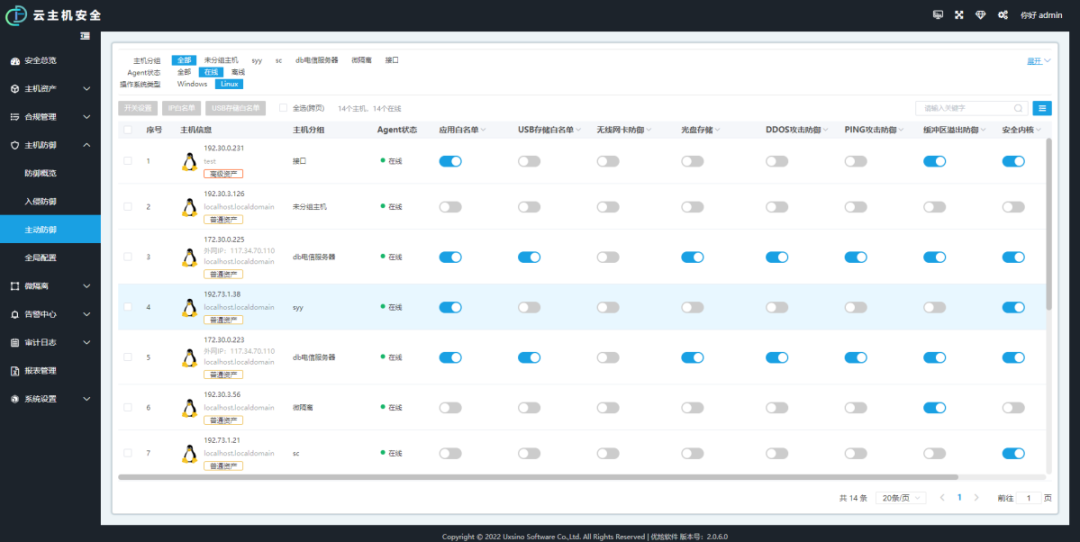The width and height of the screenshot is (1080, 542).
Task: Click the Linux penguin icon for 192.73.1.21
Action: pyautogui.click(x=189, y=453)
